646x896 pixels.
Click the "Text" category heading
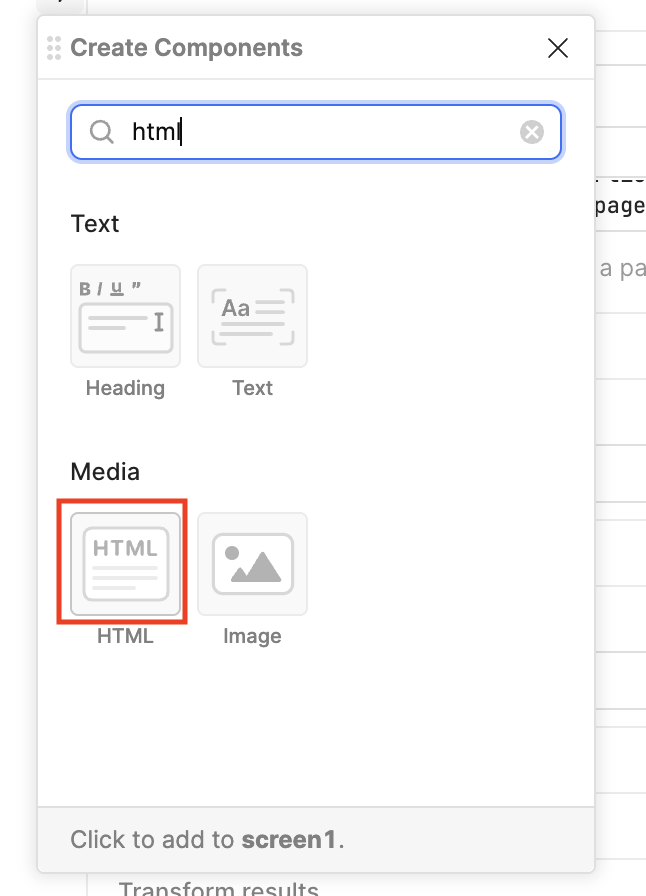pyautogui.click(x=95, y=224)
